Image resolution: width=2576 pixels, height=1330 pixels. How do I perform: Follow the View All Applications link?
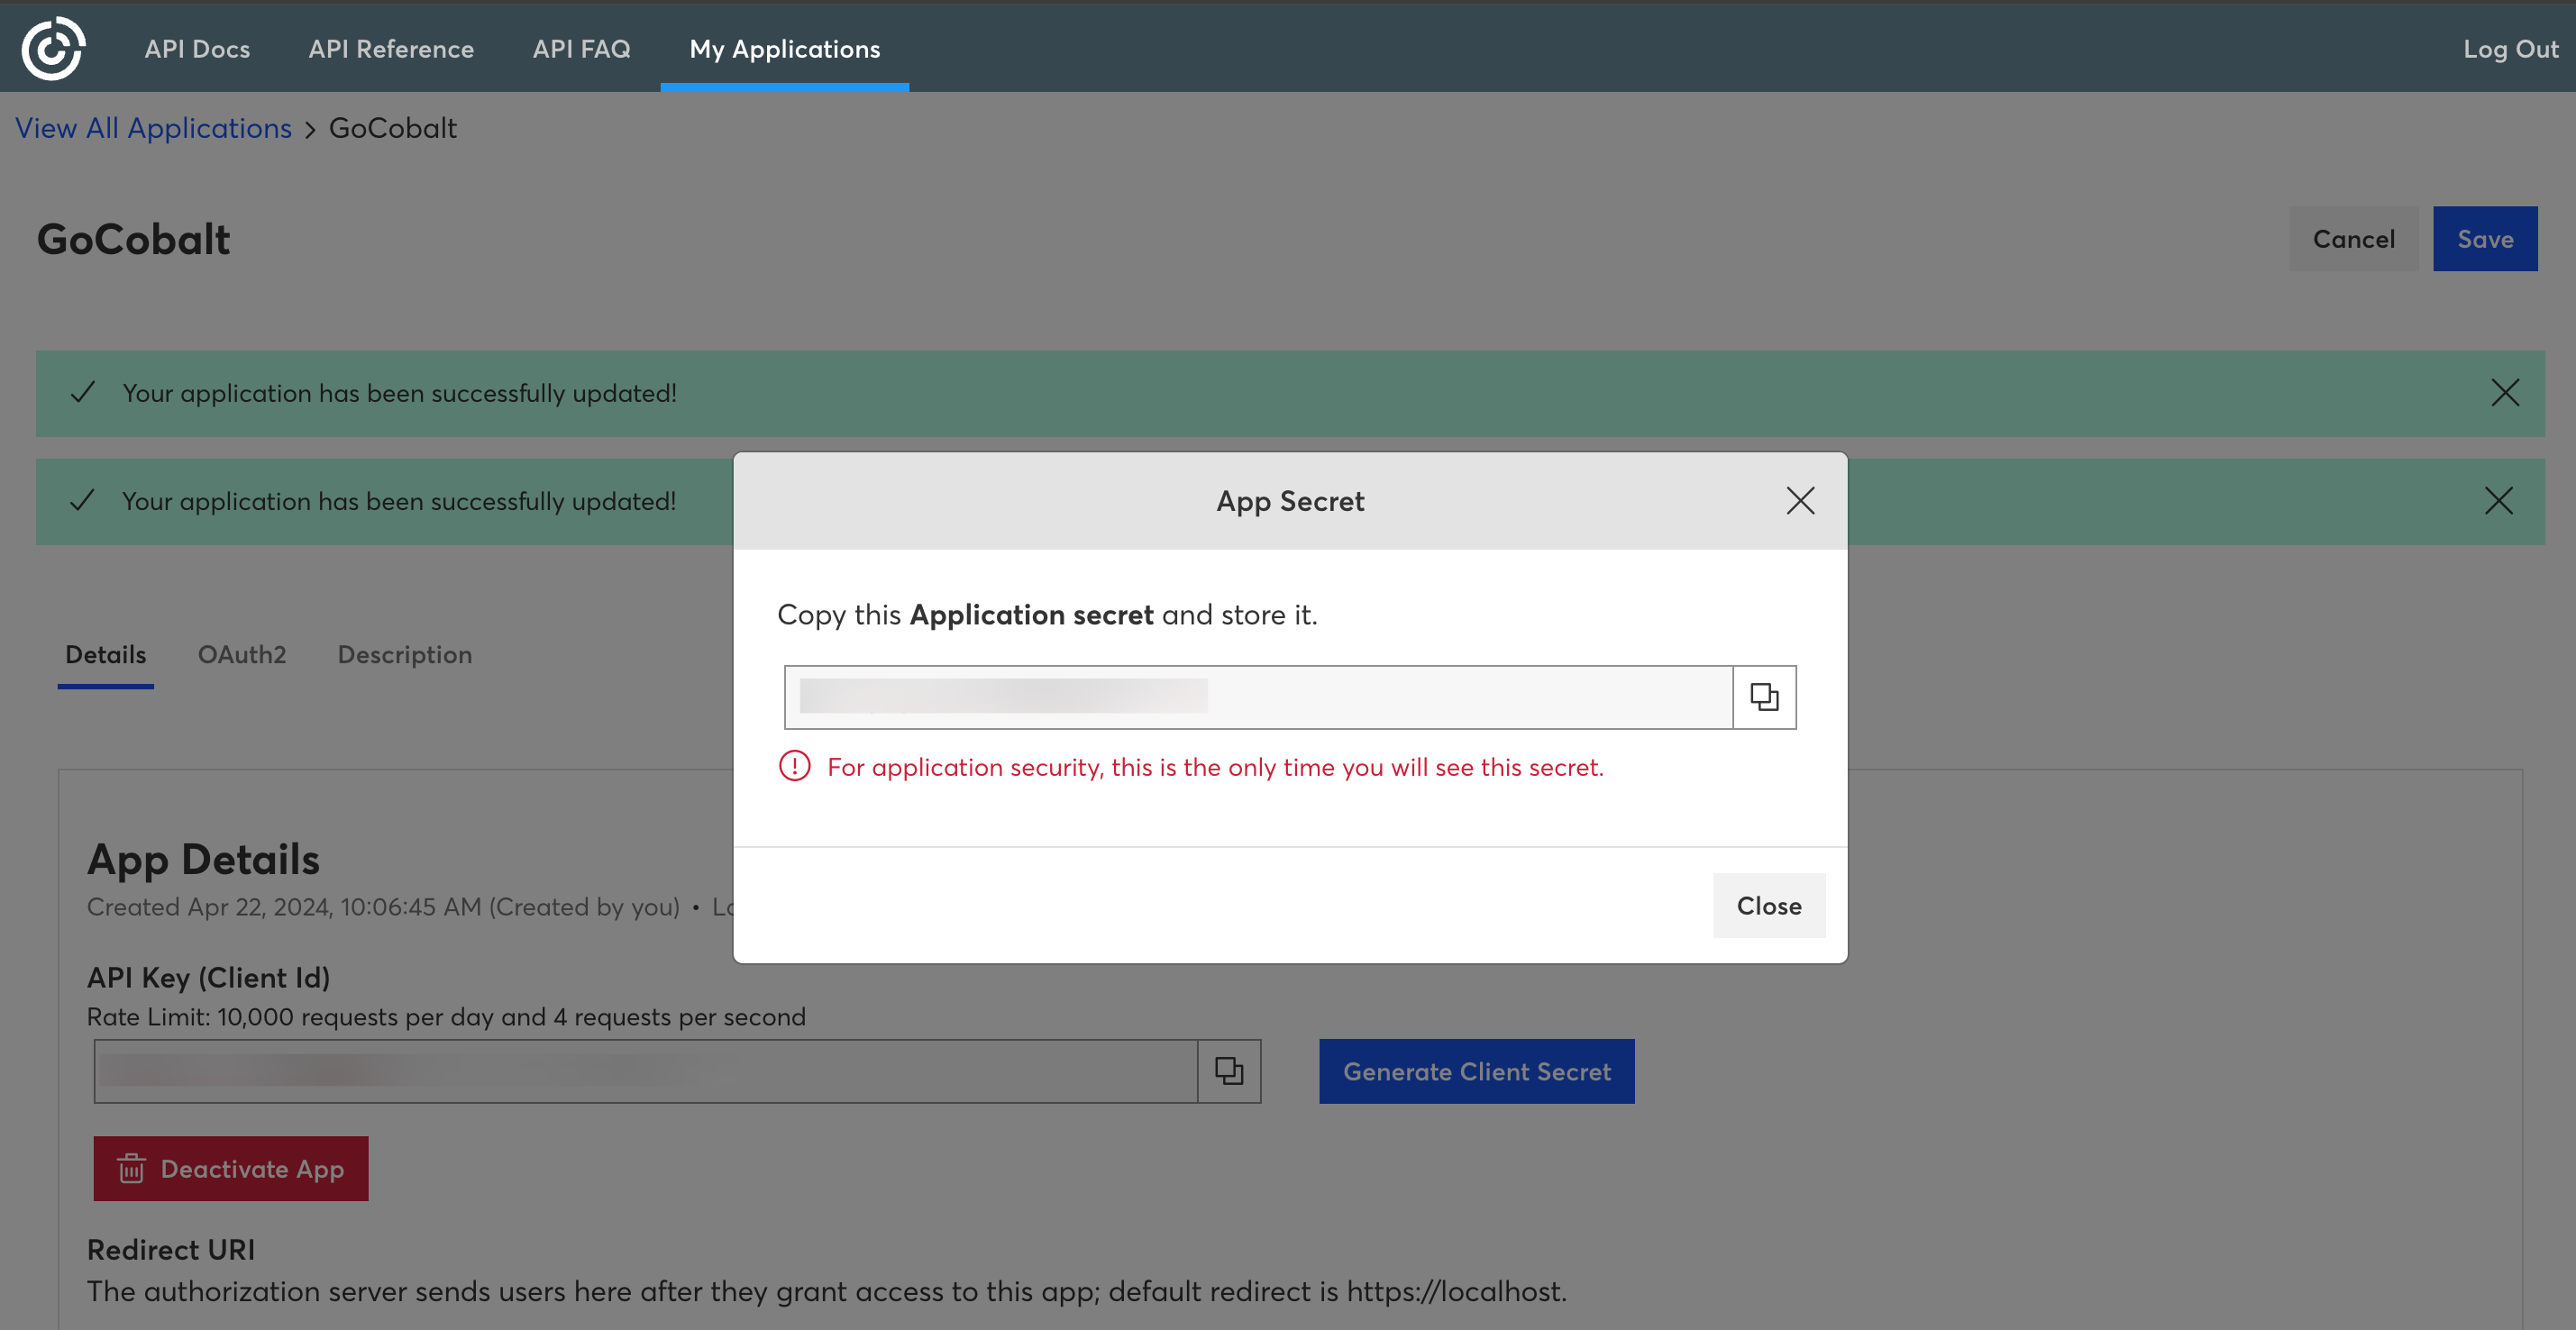pos(153,128)
